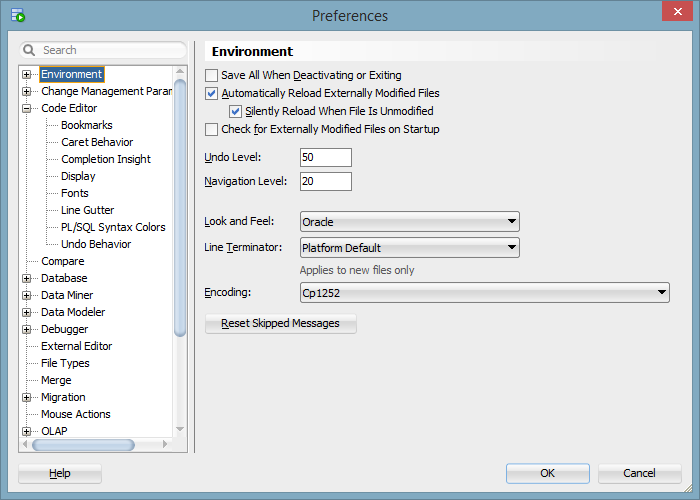Expand the Migration tree node
700x500 pixels.
27,397
